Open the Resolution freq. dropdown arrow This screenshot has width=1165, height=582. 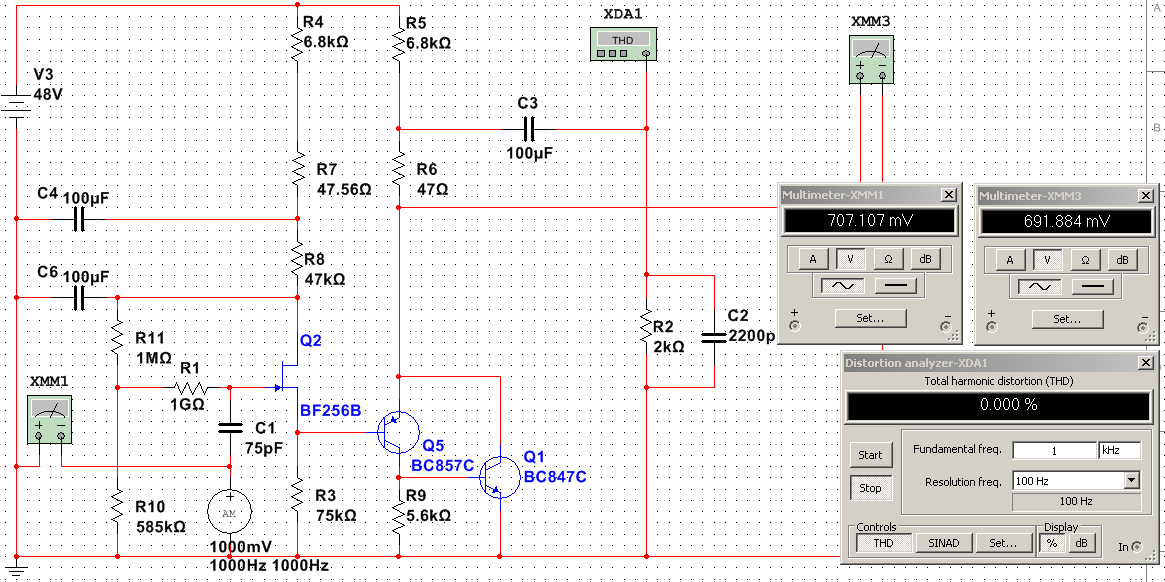point(1132,480)
